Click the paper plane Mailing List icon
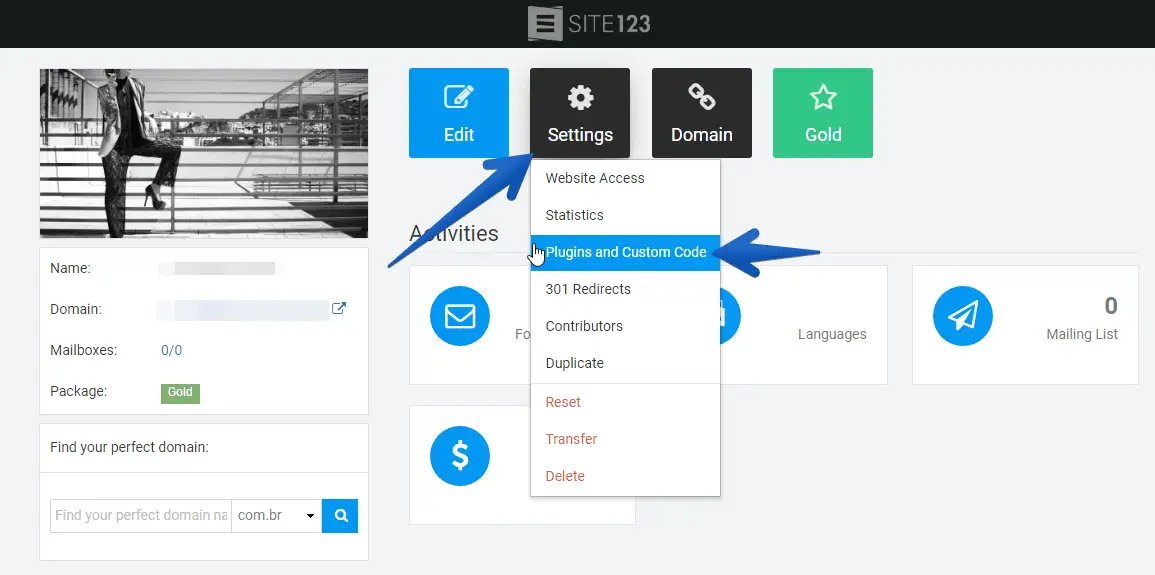 click(962, 316)
